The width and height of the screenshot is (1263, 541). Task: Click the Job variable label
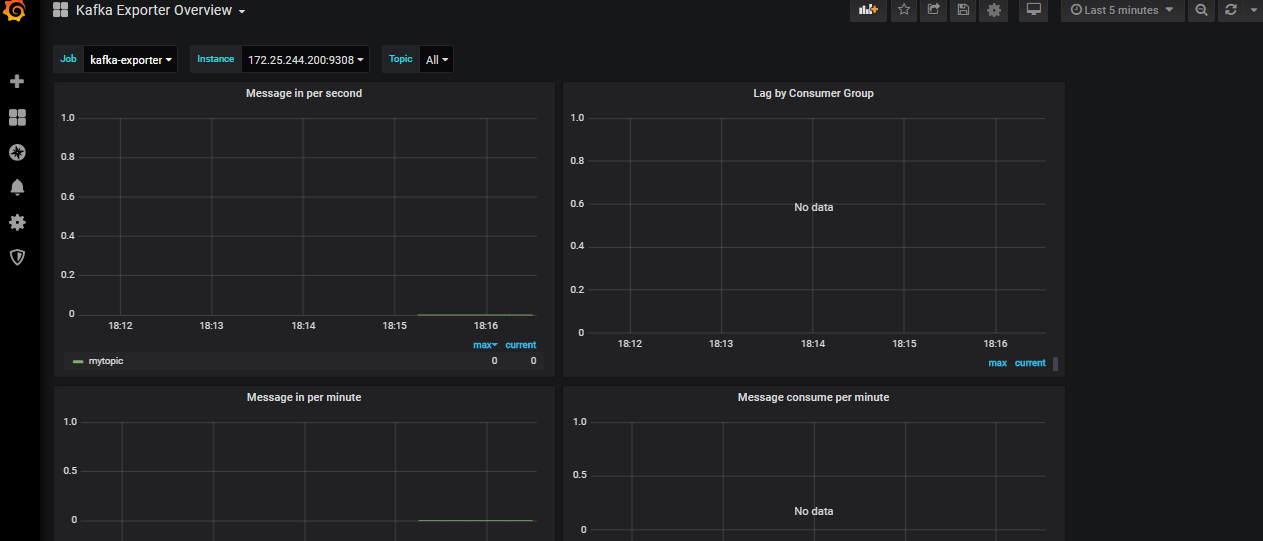pos(68,59)
